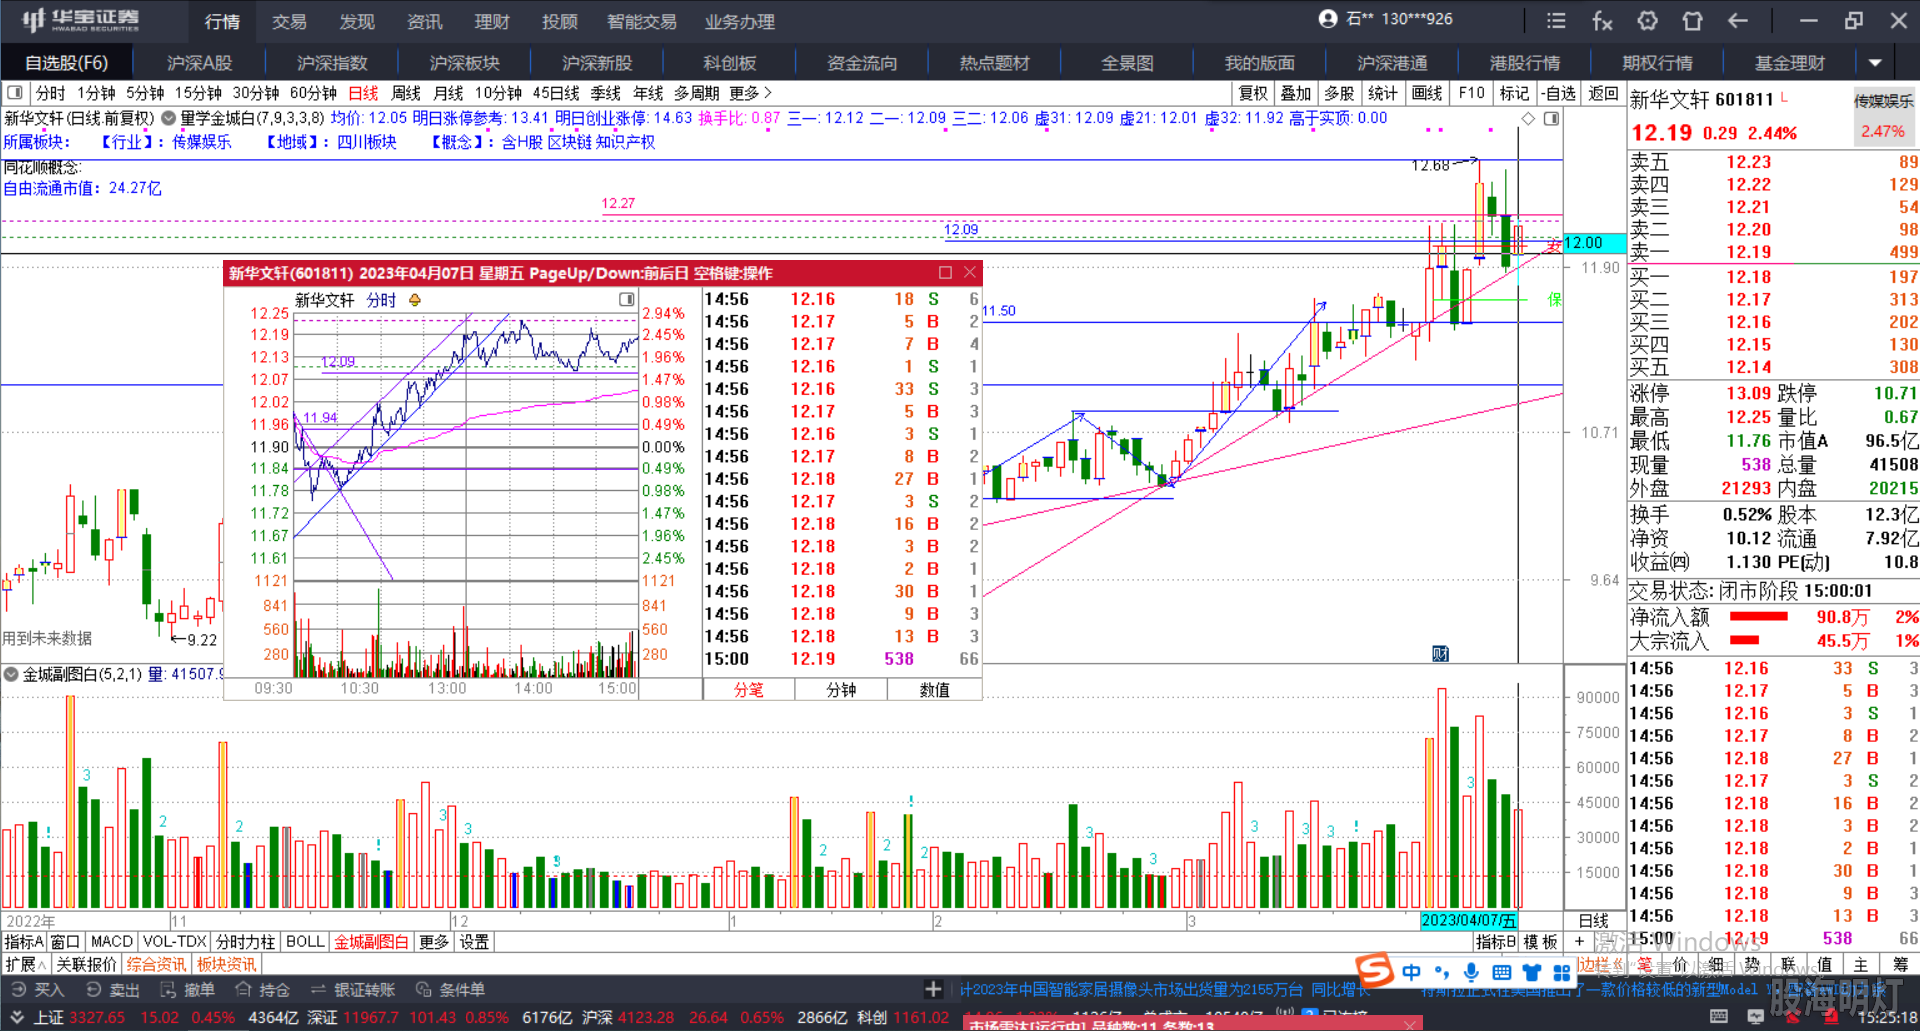
Task: Click Sogou input method S logo
Action: coord(1375,970)
